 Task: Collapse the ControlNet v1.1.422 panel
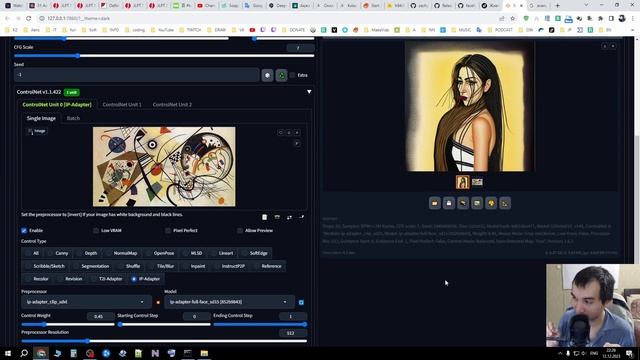coord(309,92)
